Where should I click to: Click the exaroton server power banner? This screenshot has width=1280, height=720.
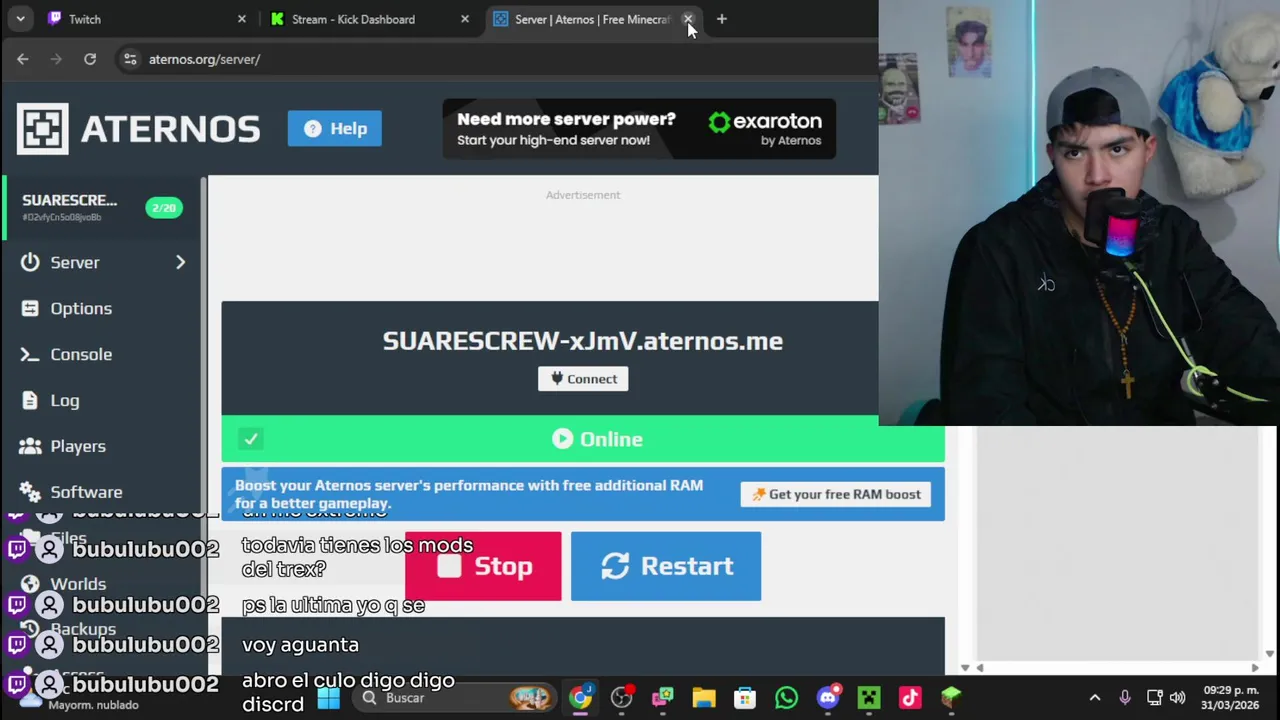pos(639,128)
